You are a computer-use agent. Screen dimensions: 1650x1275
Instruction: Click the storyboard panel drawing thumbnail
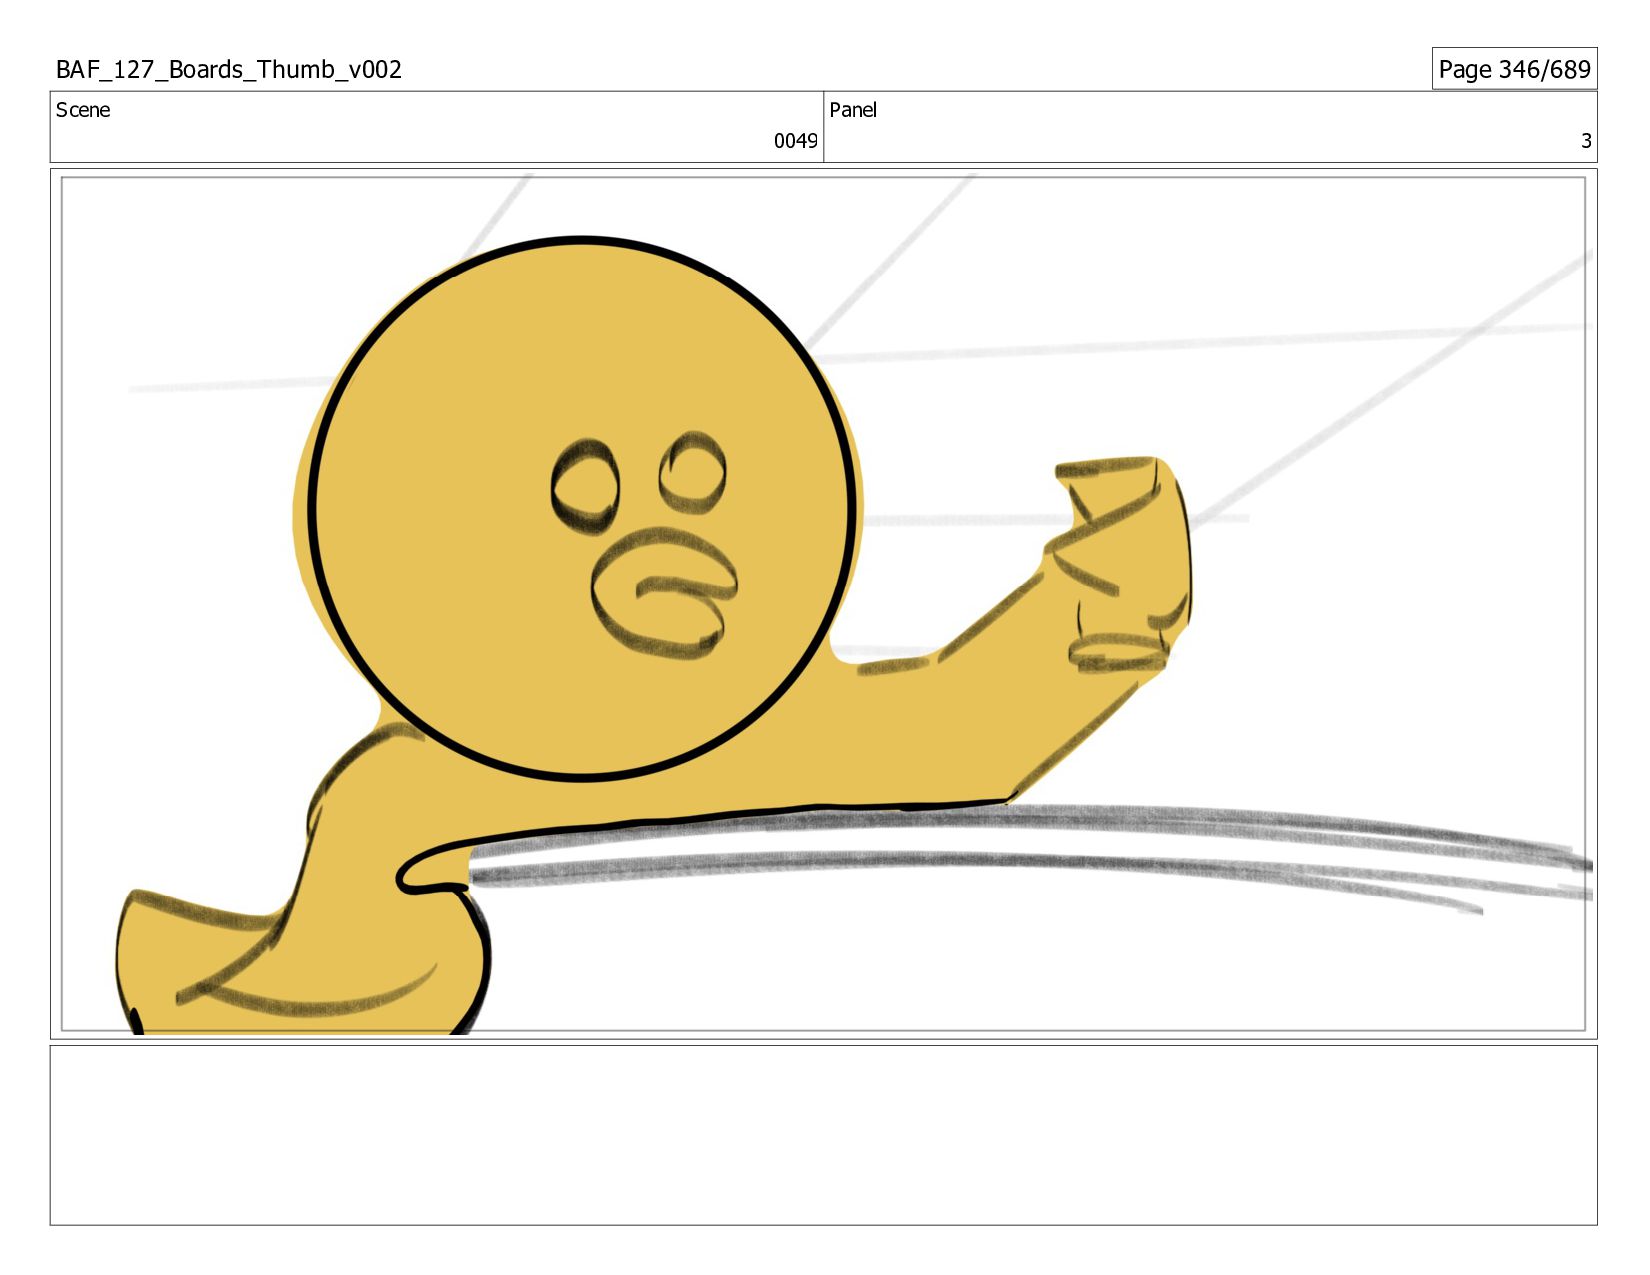pyautogui.click(x=823, y=604)
